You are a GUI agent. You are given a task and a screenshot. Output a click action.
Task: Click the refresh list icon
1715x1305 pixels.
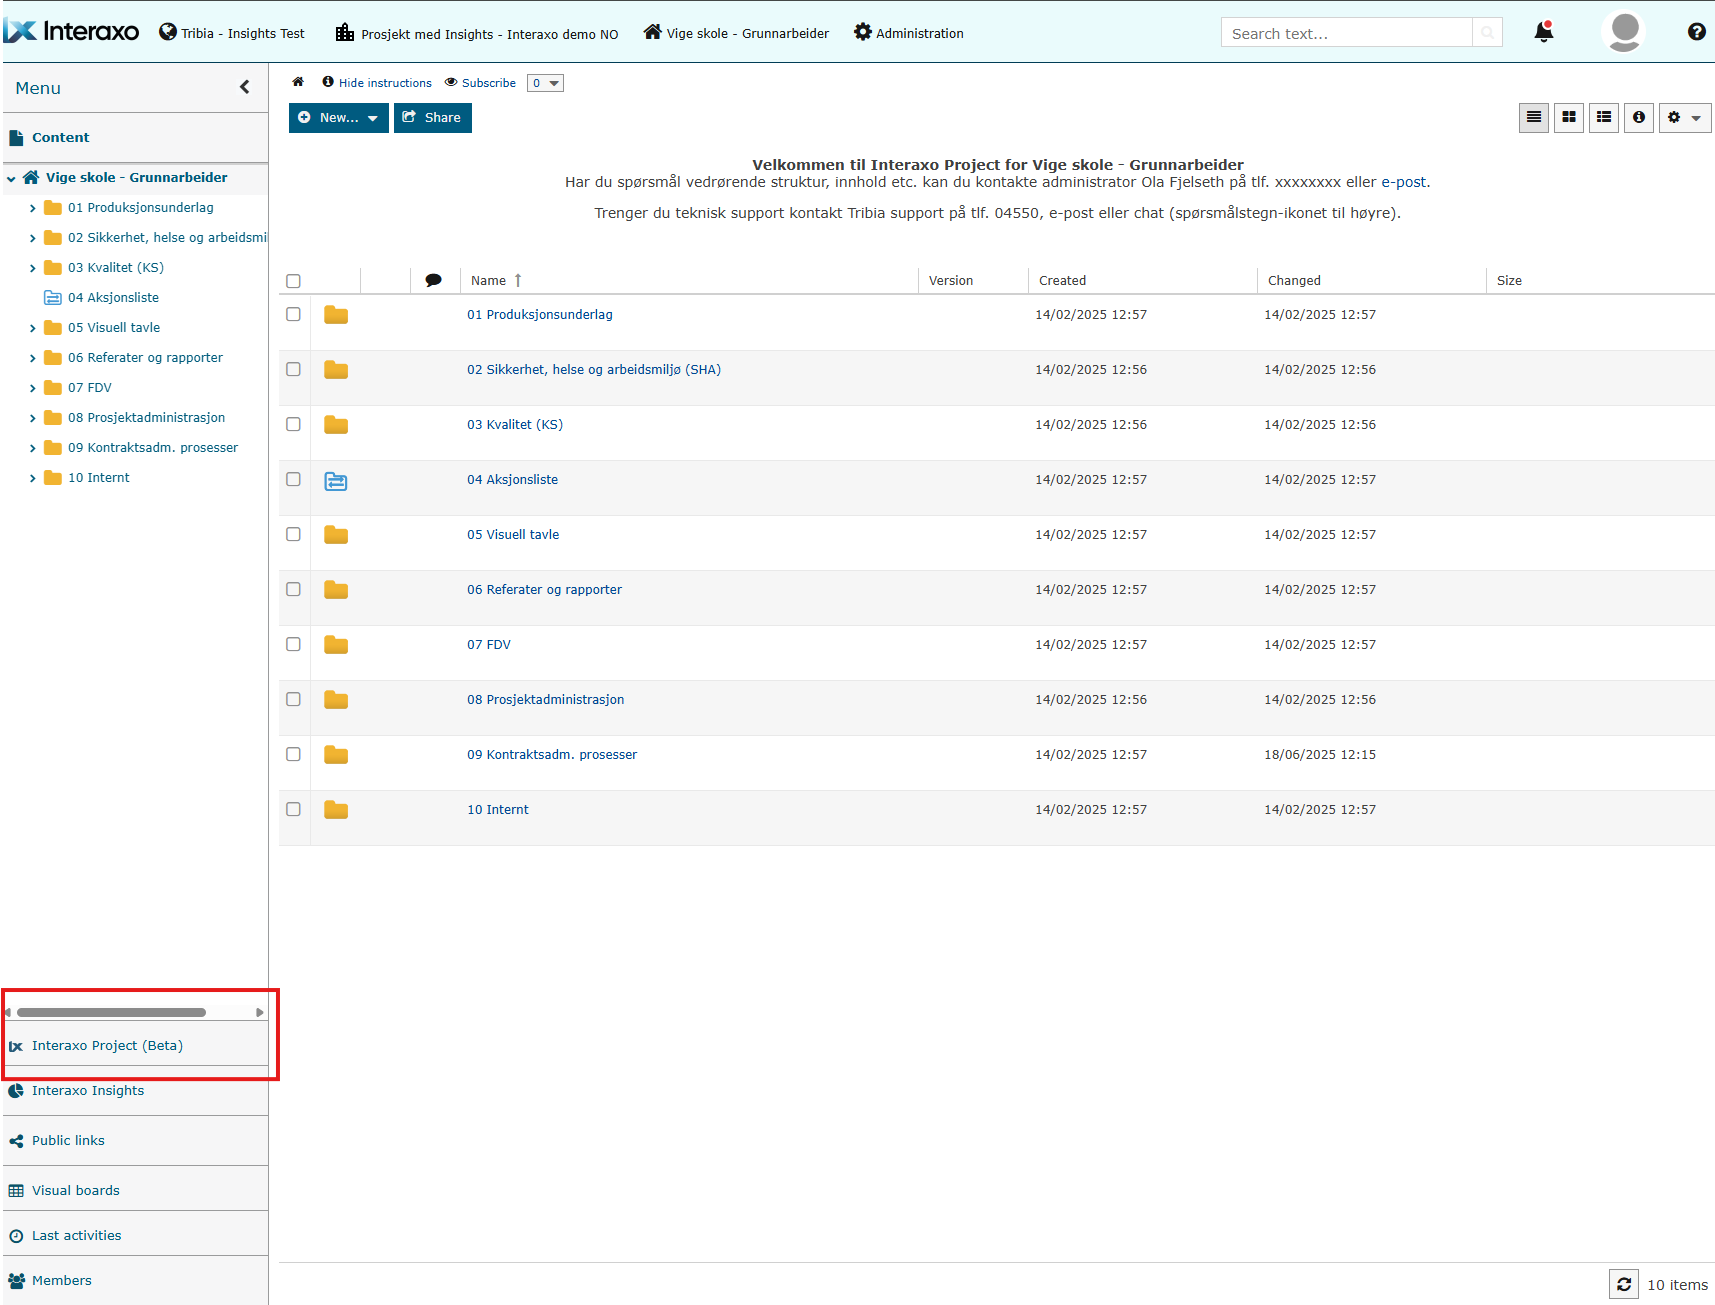1624,1284
